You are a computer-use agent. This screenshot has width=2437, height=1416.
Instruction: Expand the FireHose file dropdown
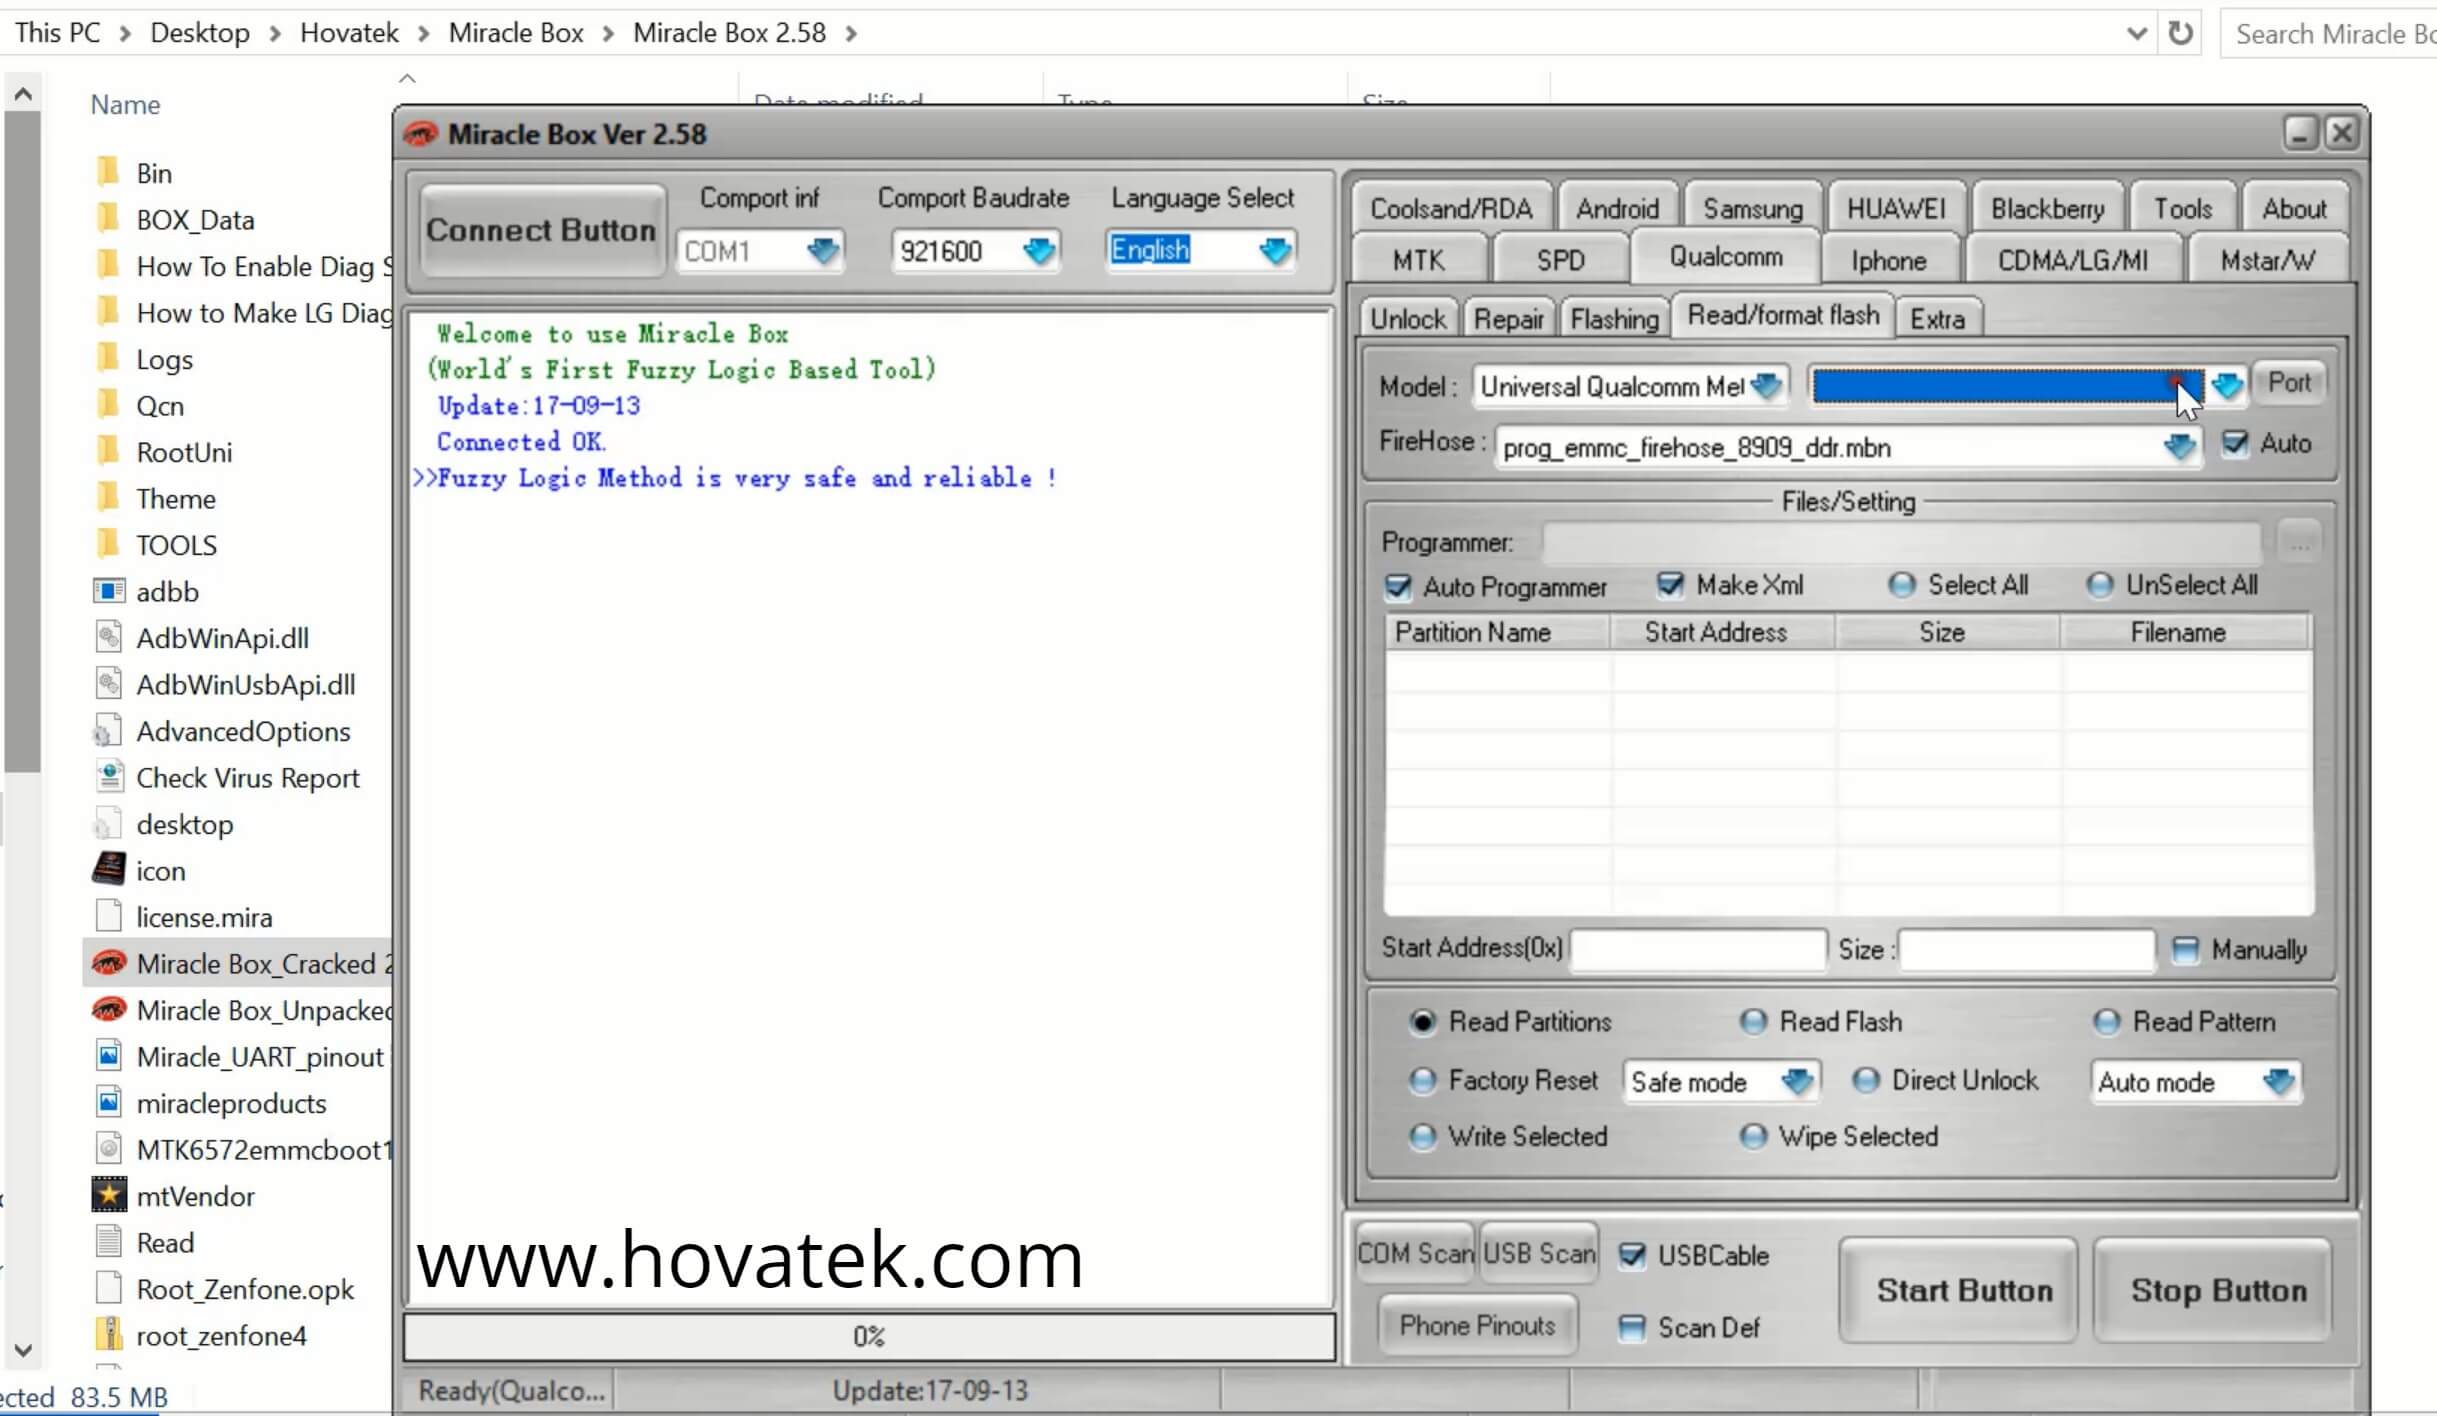tap(2179, 446)
